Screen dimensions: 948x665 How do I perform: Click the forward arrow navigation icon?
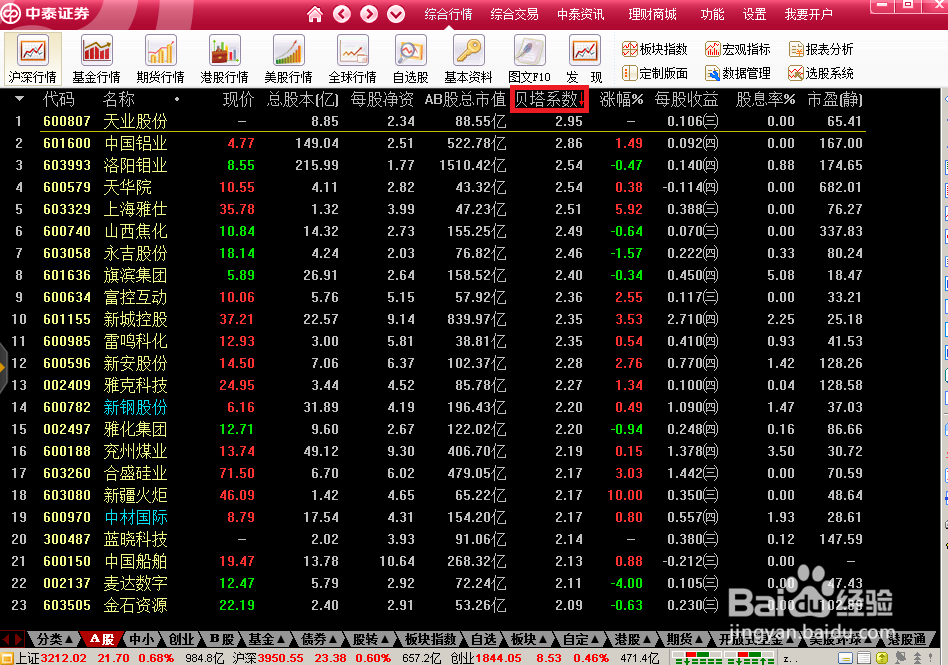369,14
